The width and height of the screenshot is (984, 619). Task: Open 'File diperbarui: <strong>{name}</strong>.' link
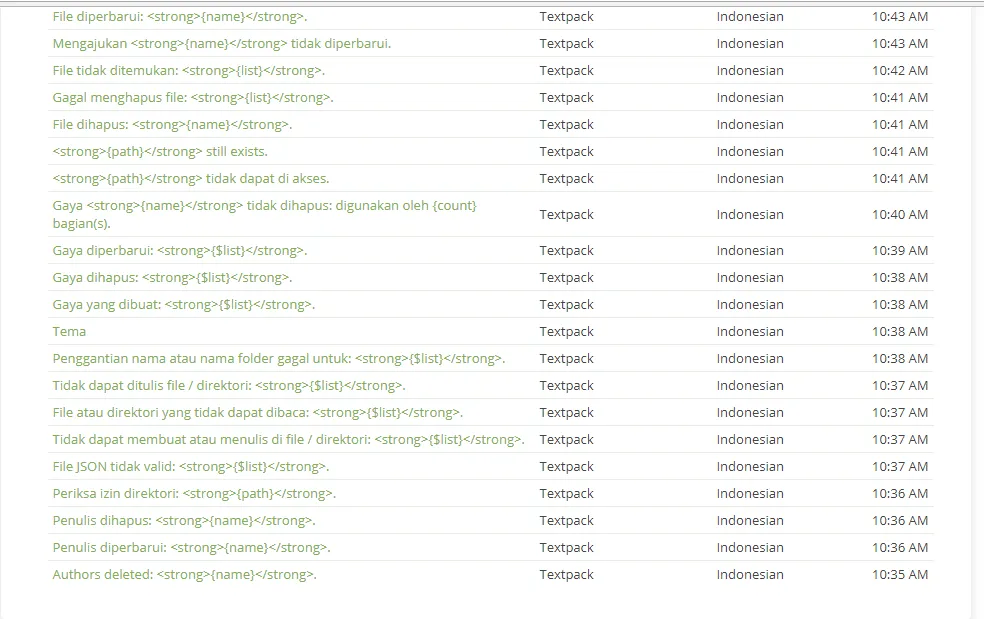click(179, 17)
